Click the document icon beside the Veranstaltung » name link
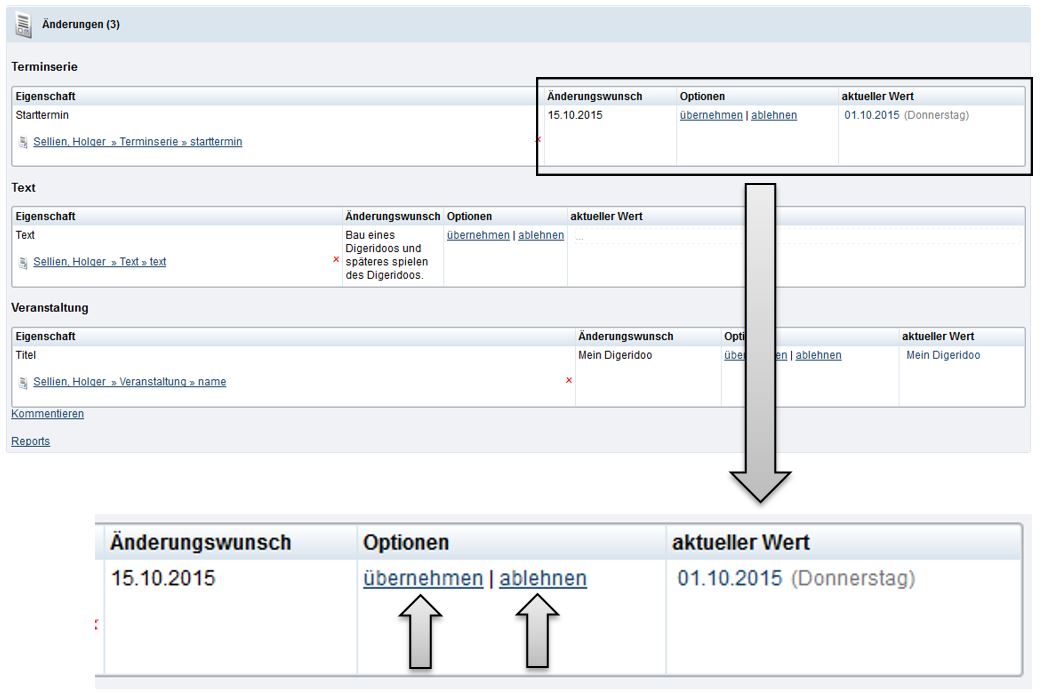1040x692 pixels. click(x=23, y=382)
